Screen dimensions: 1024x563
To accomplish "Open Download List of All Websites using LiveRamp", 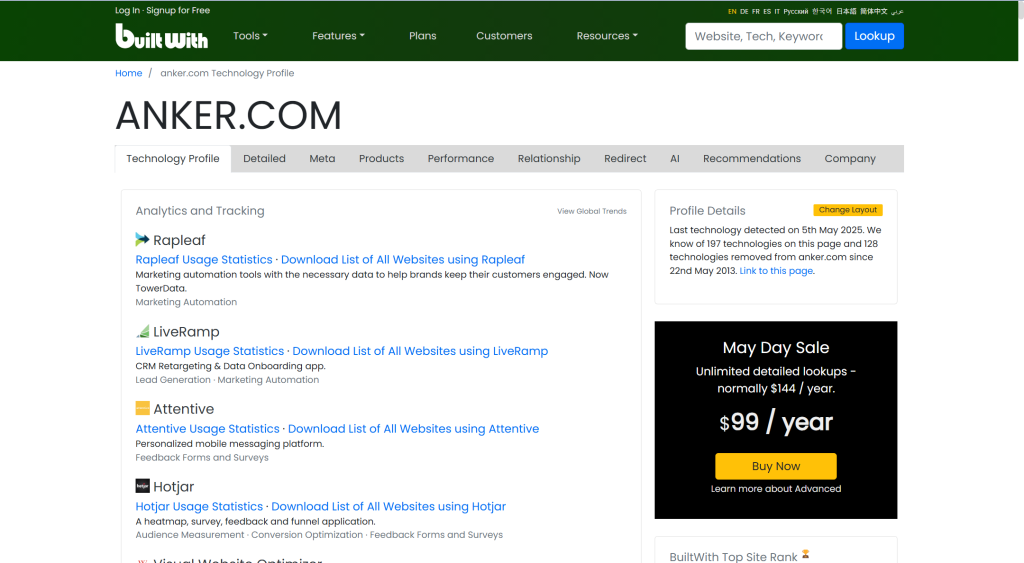I will (420, 351).
